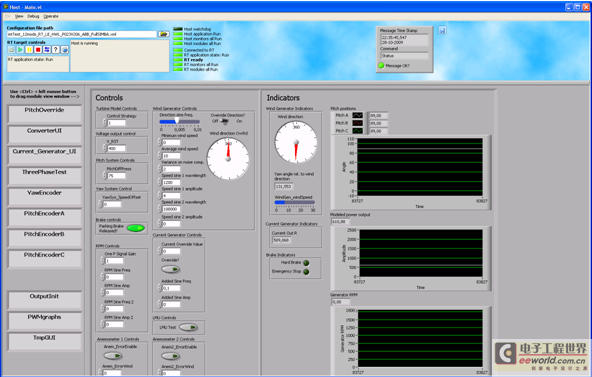
Task: Toggle the LMU Test button
Action: pyautogui.click(x=188, y=327)
